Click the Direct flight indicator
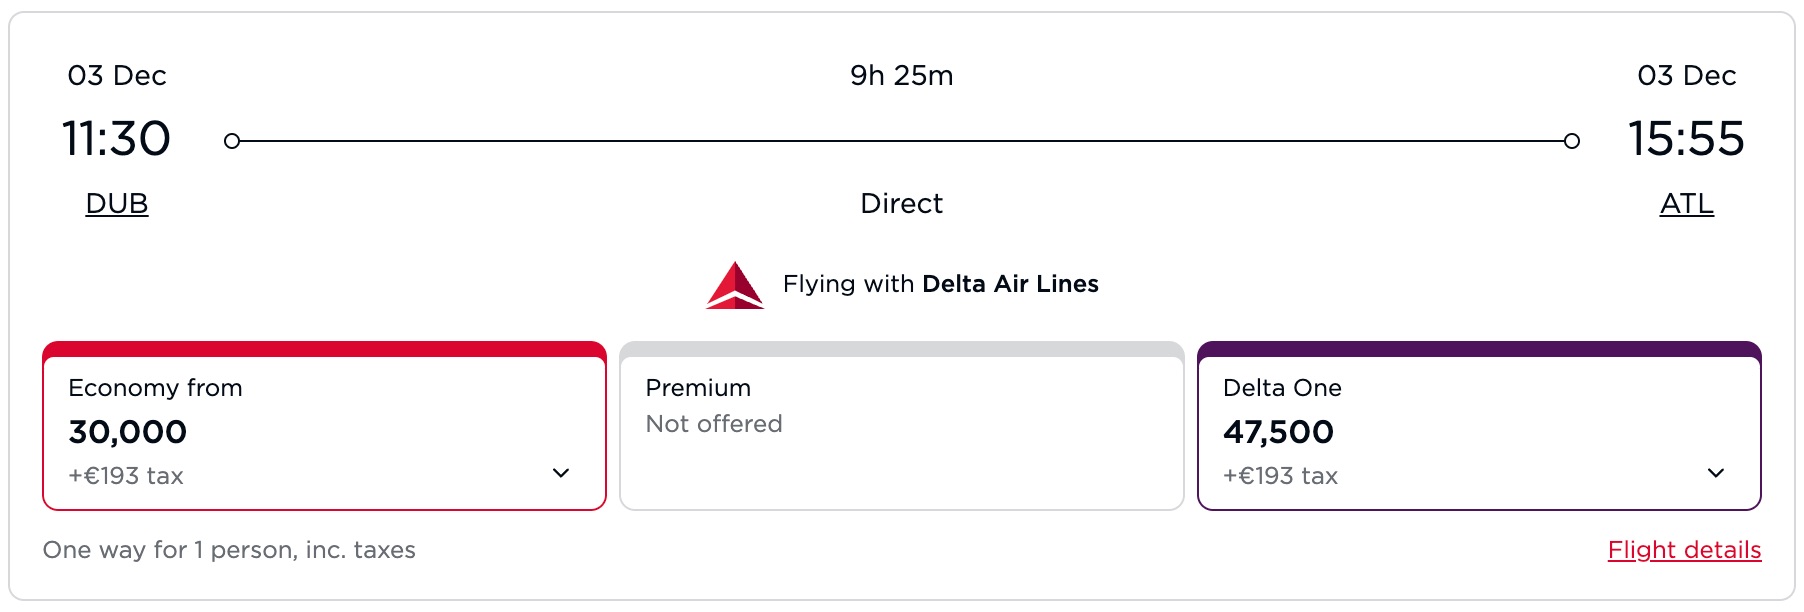The height and width of the screenshot is (612, 1804). tap(902, 203)
